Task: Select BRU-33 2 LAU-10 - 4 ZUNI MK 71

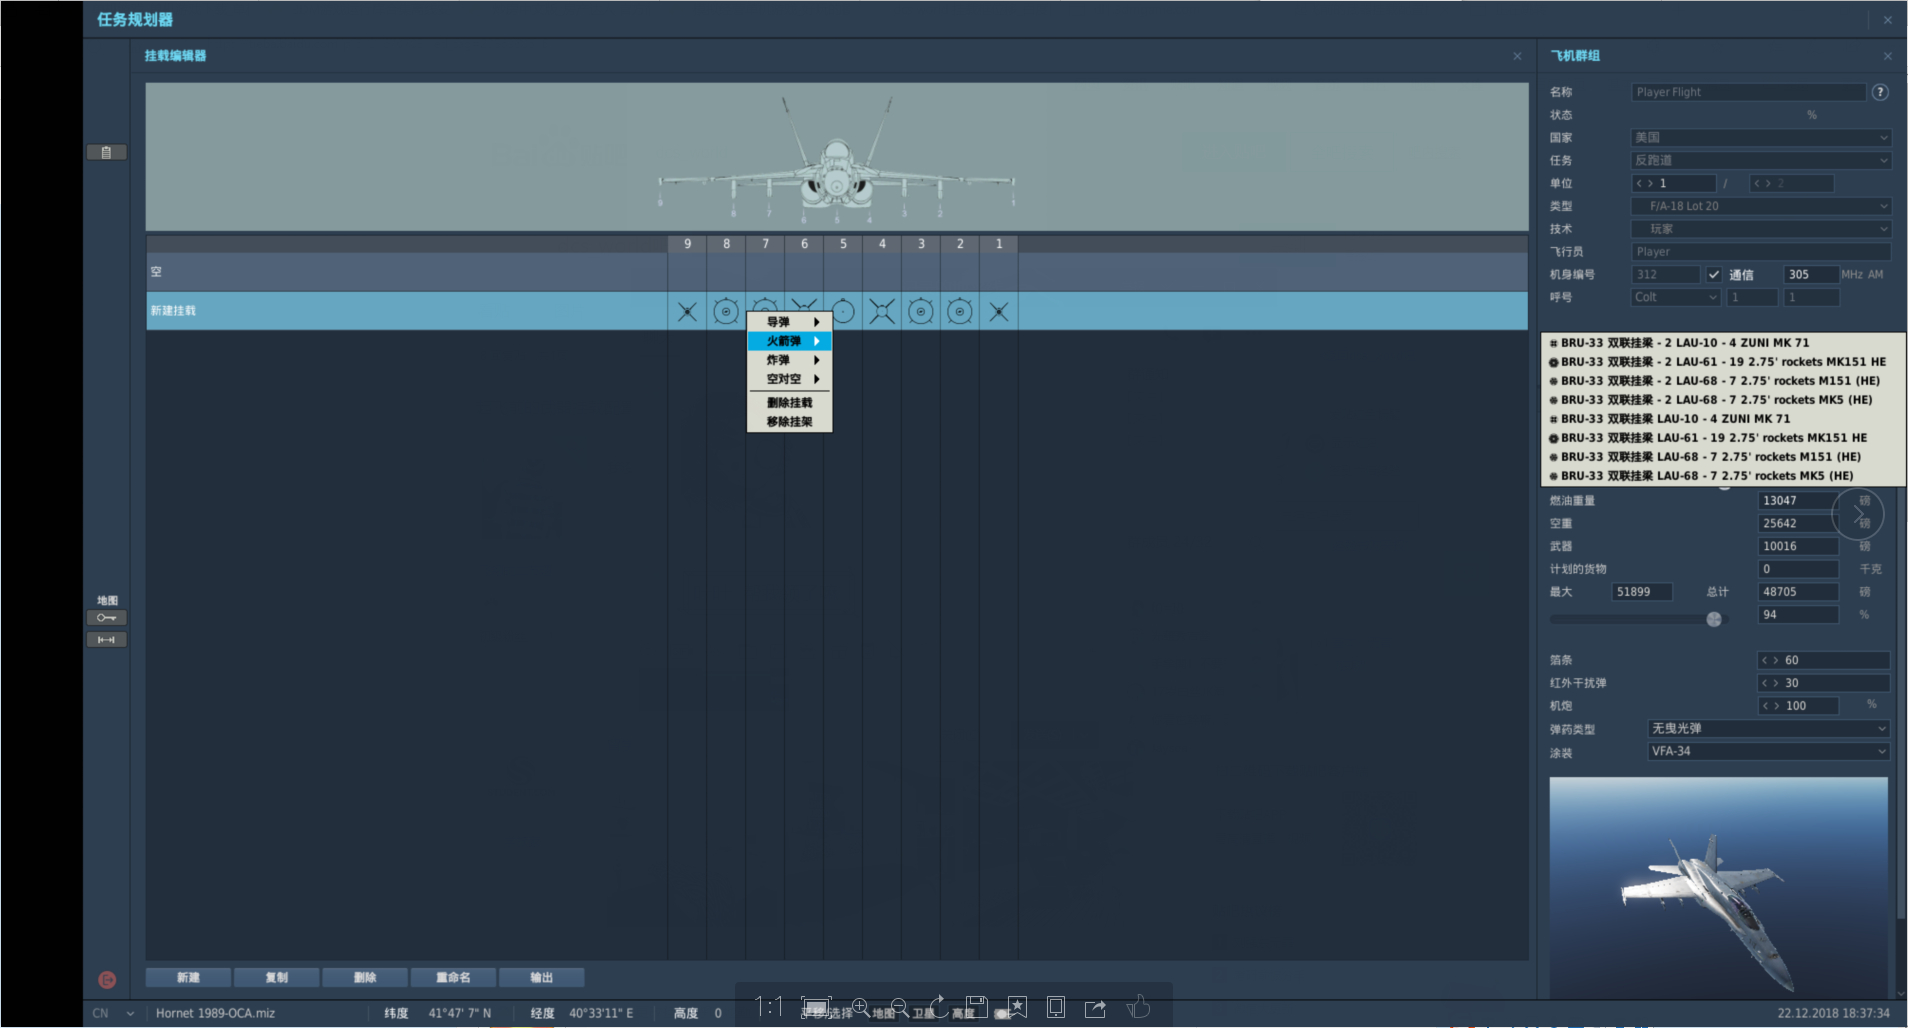Action: pos(1723,343)
